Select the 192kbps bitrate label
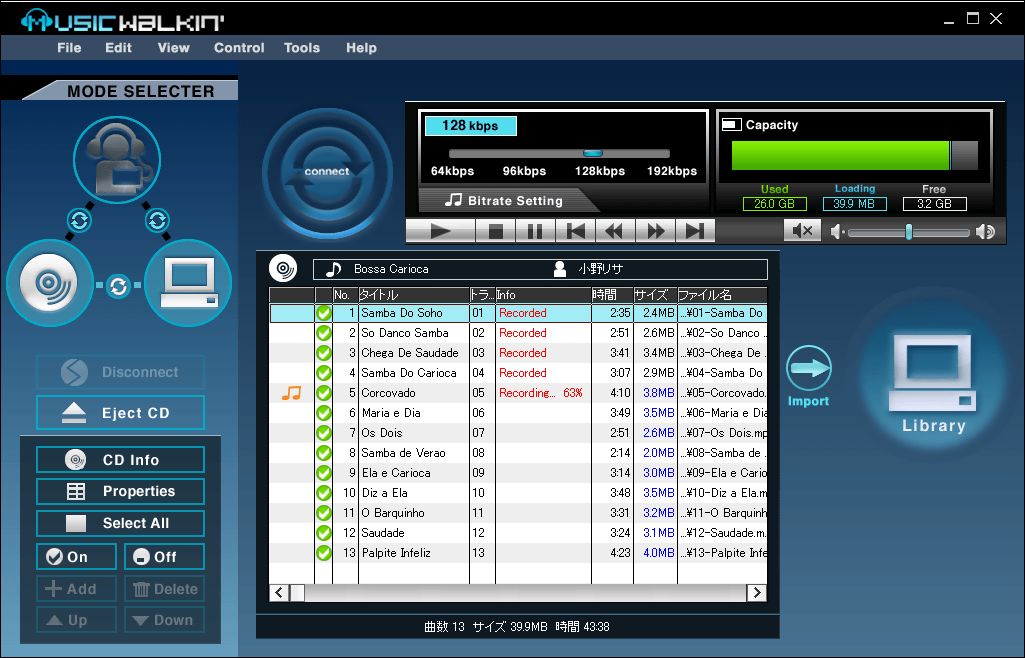 672,171
